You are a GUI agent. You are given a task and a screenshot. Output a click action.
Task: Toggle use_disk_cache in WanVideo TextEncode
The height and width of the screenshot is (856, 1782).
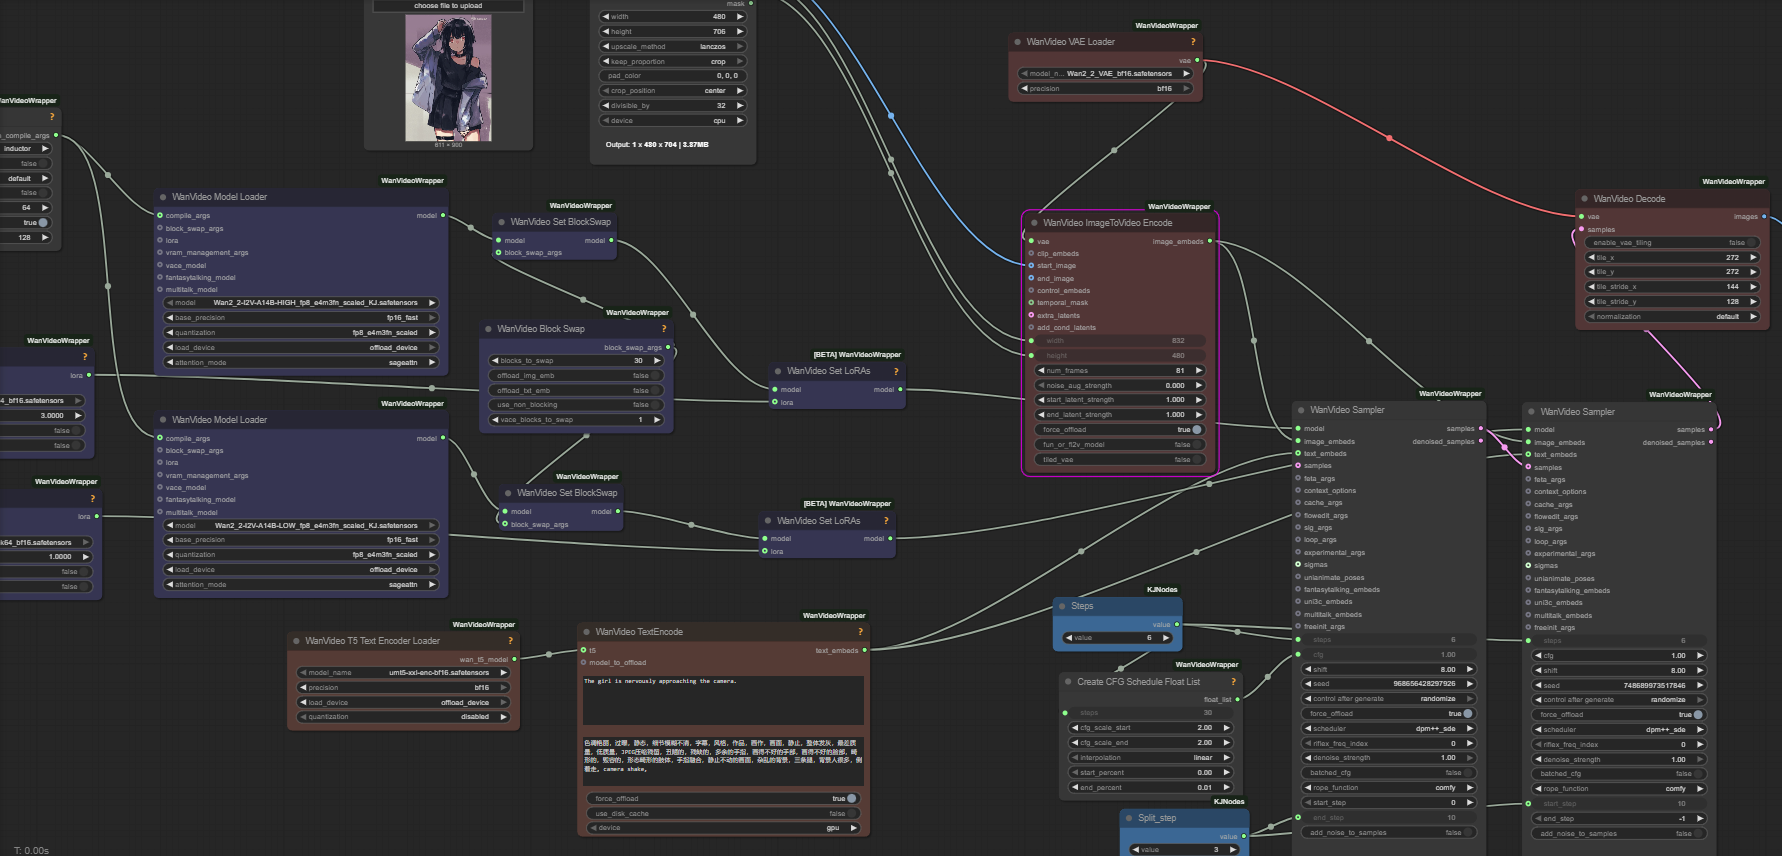(x=724, y=814)
